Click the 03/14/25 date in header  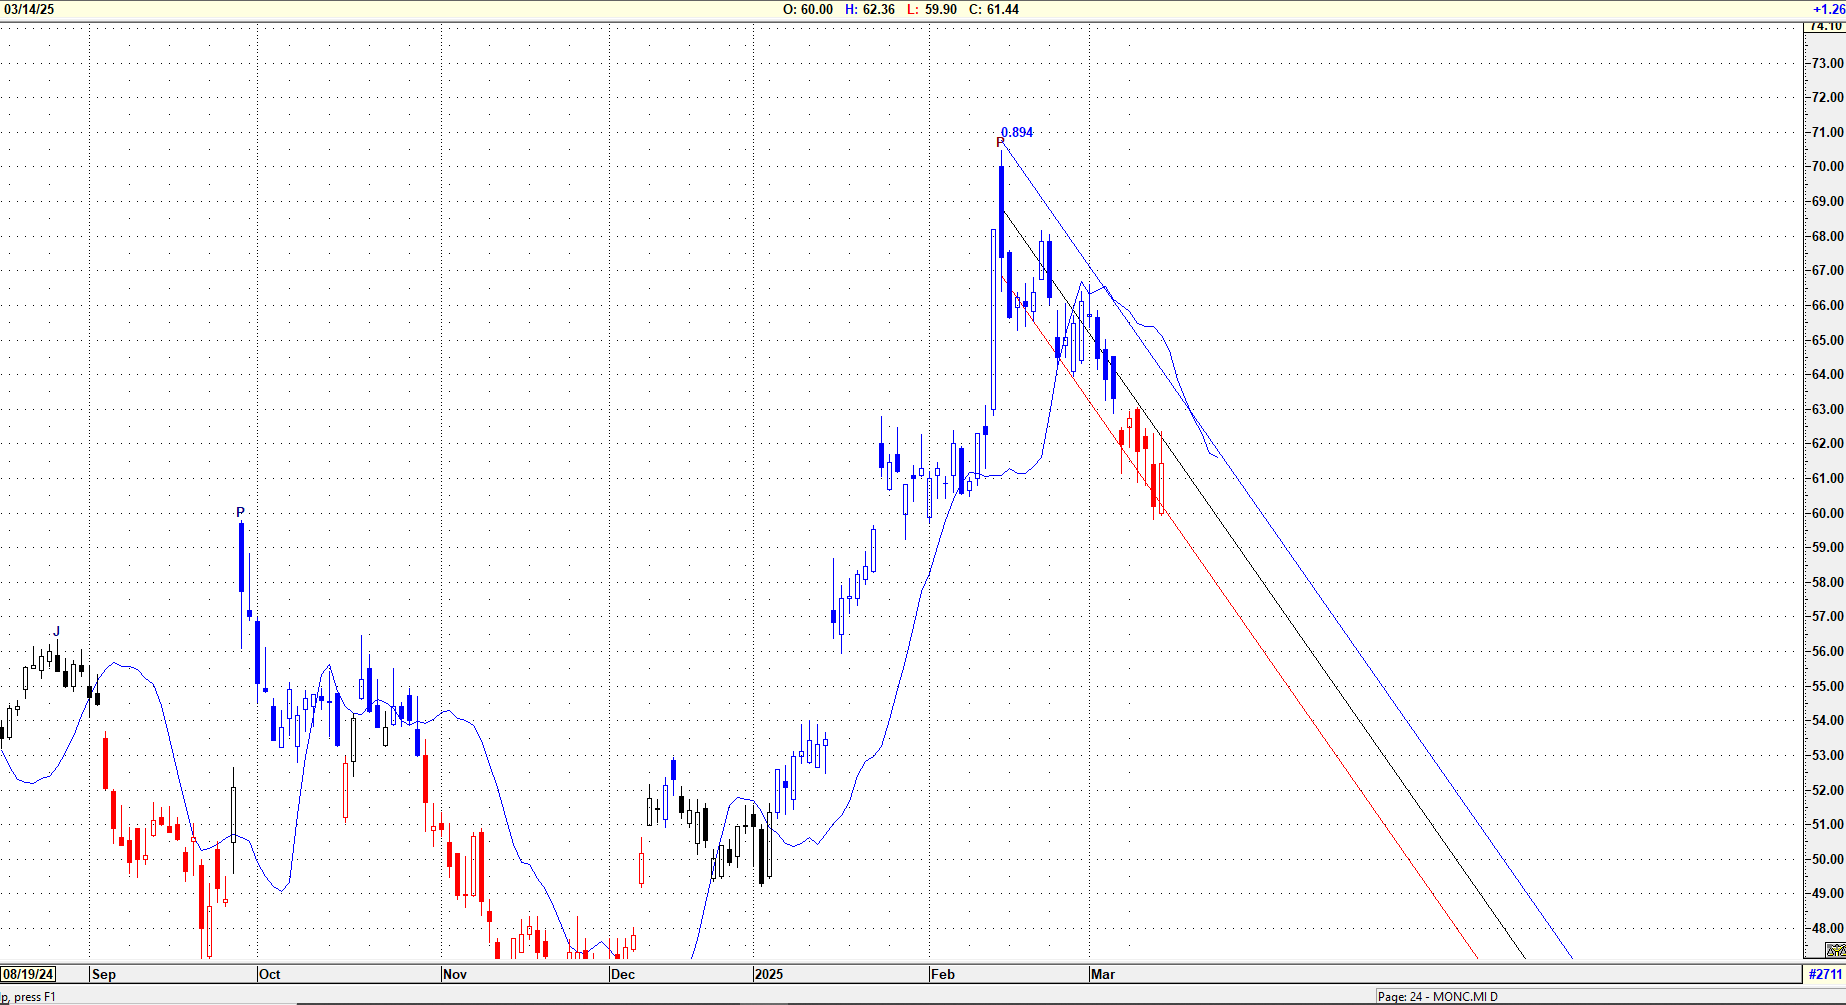(30, 9)
